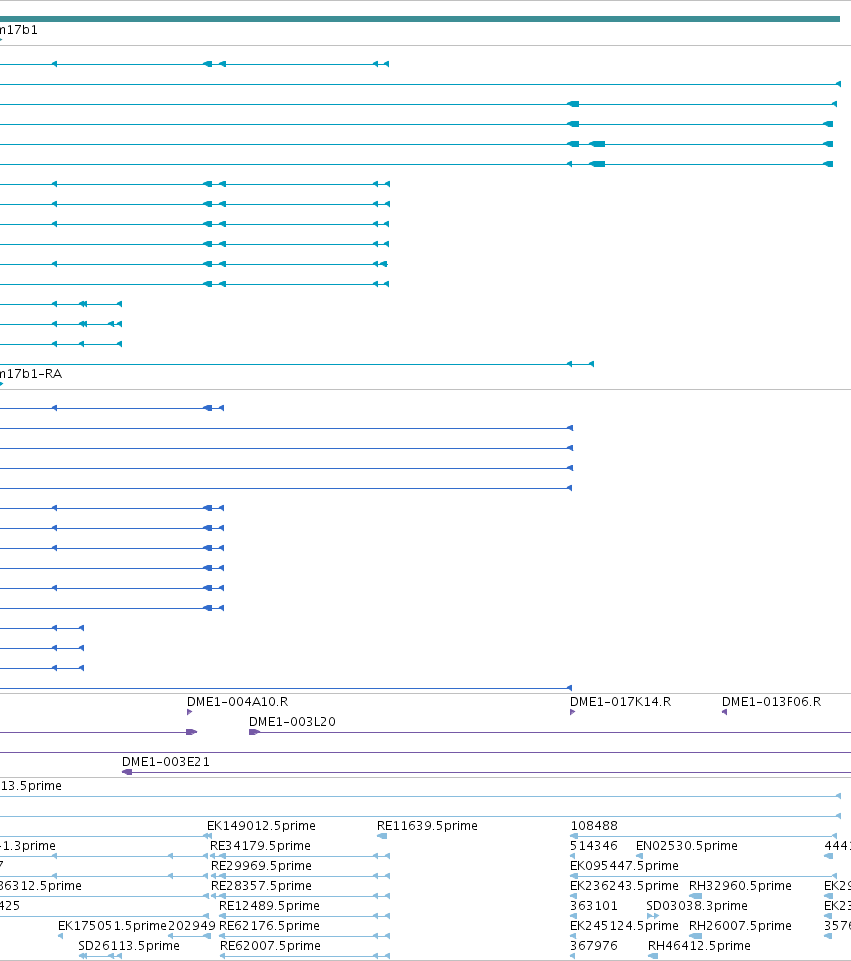Click the RE29969.5prime label
The height and width of the screenshot is (961, 851).
click(x=261, y=866)
